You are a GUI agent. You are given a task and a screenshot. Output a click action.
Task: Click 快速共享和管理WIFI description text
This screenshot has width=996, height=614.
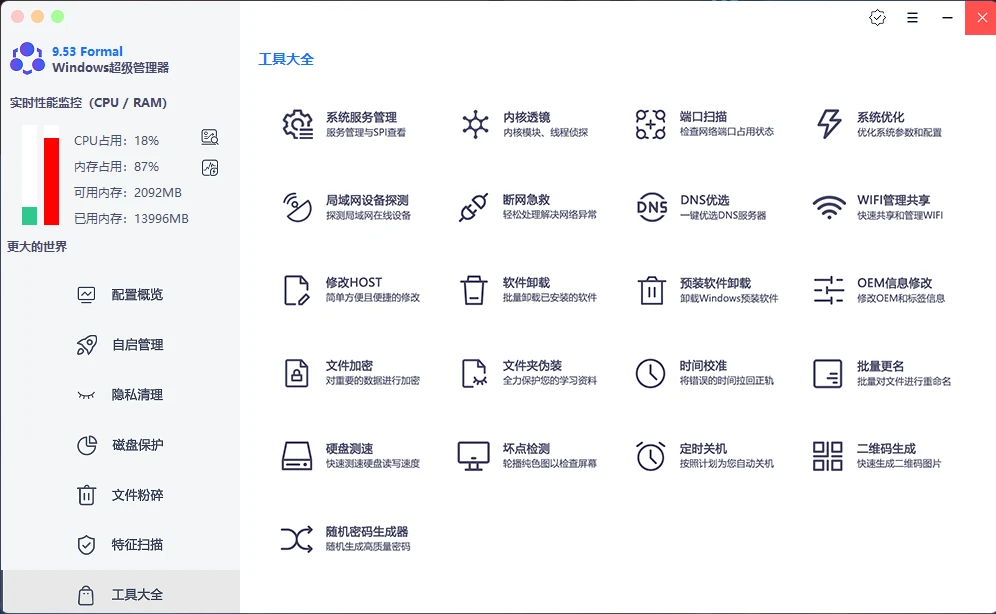click(x=900, y=215)
